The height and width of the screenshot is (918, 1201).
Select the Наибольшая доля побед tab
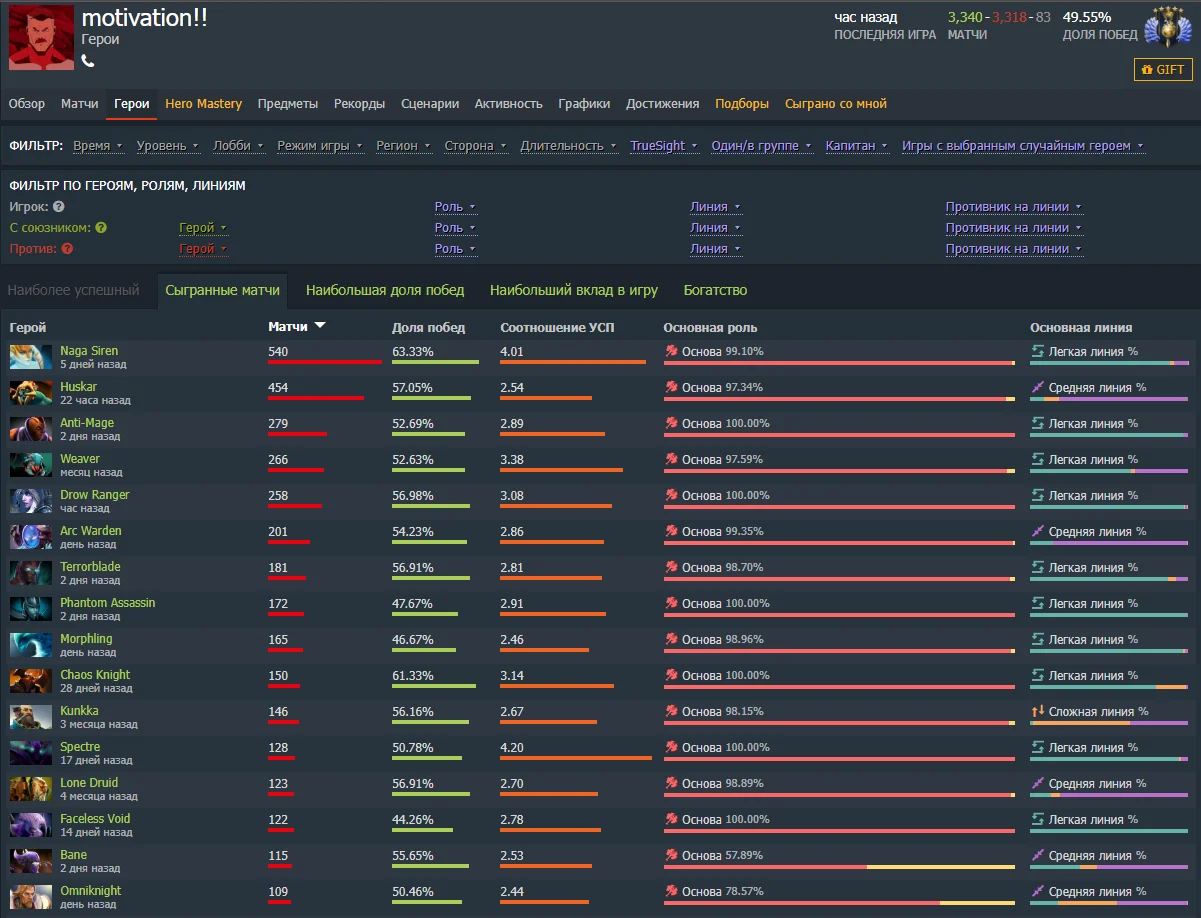coord(385,291)
